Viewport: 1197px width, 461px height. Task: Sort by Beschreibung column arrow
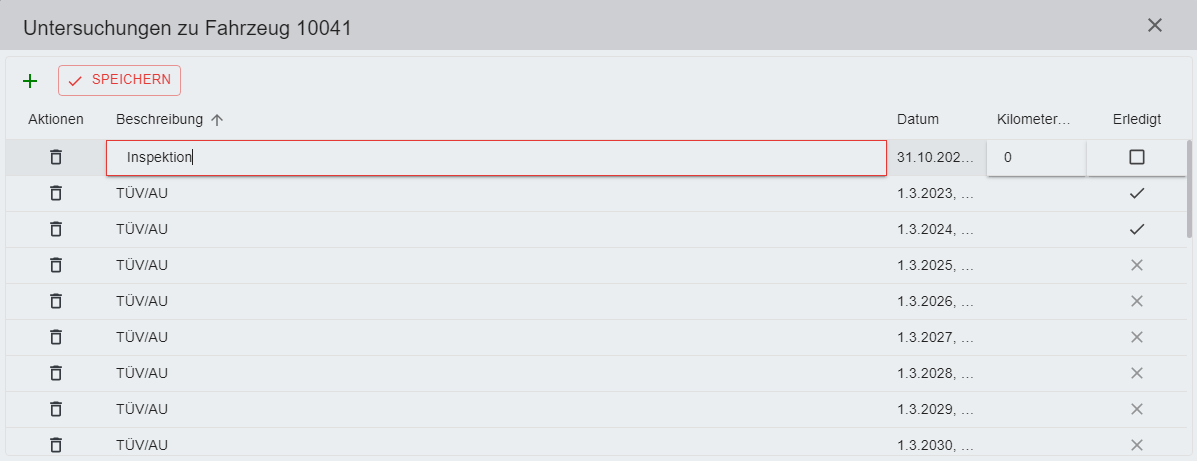(217, 120)
